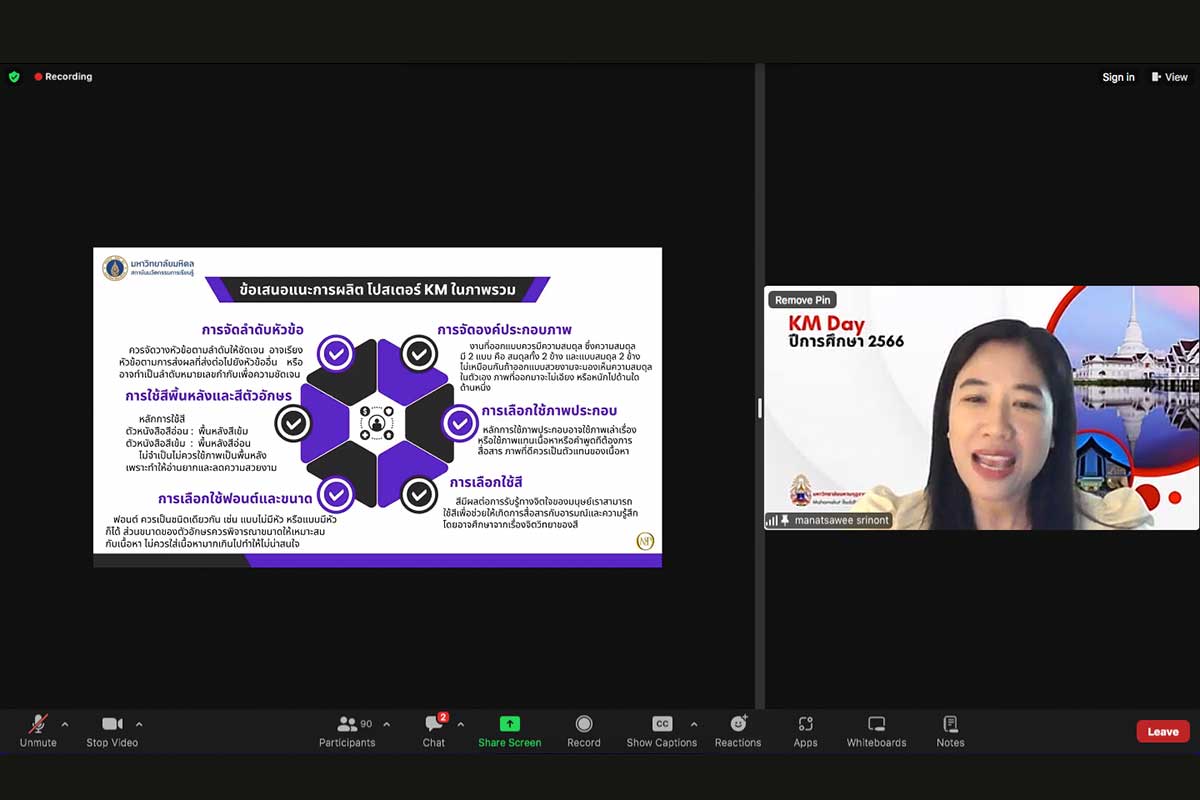Leave the meeting
This screenshot has width=1200, height=800.
(1162, 731)
